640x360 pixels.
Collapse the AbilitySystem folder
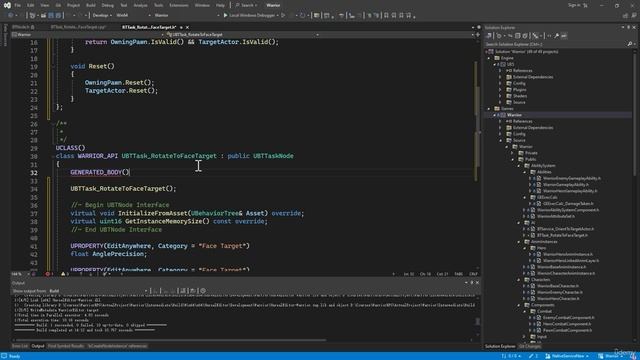point(519,166)
